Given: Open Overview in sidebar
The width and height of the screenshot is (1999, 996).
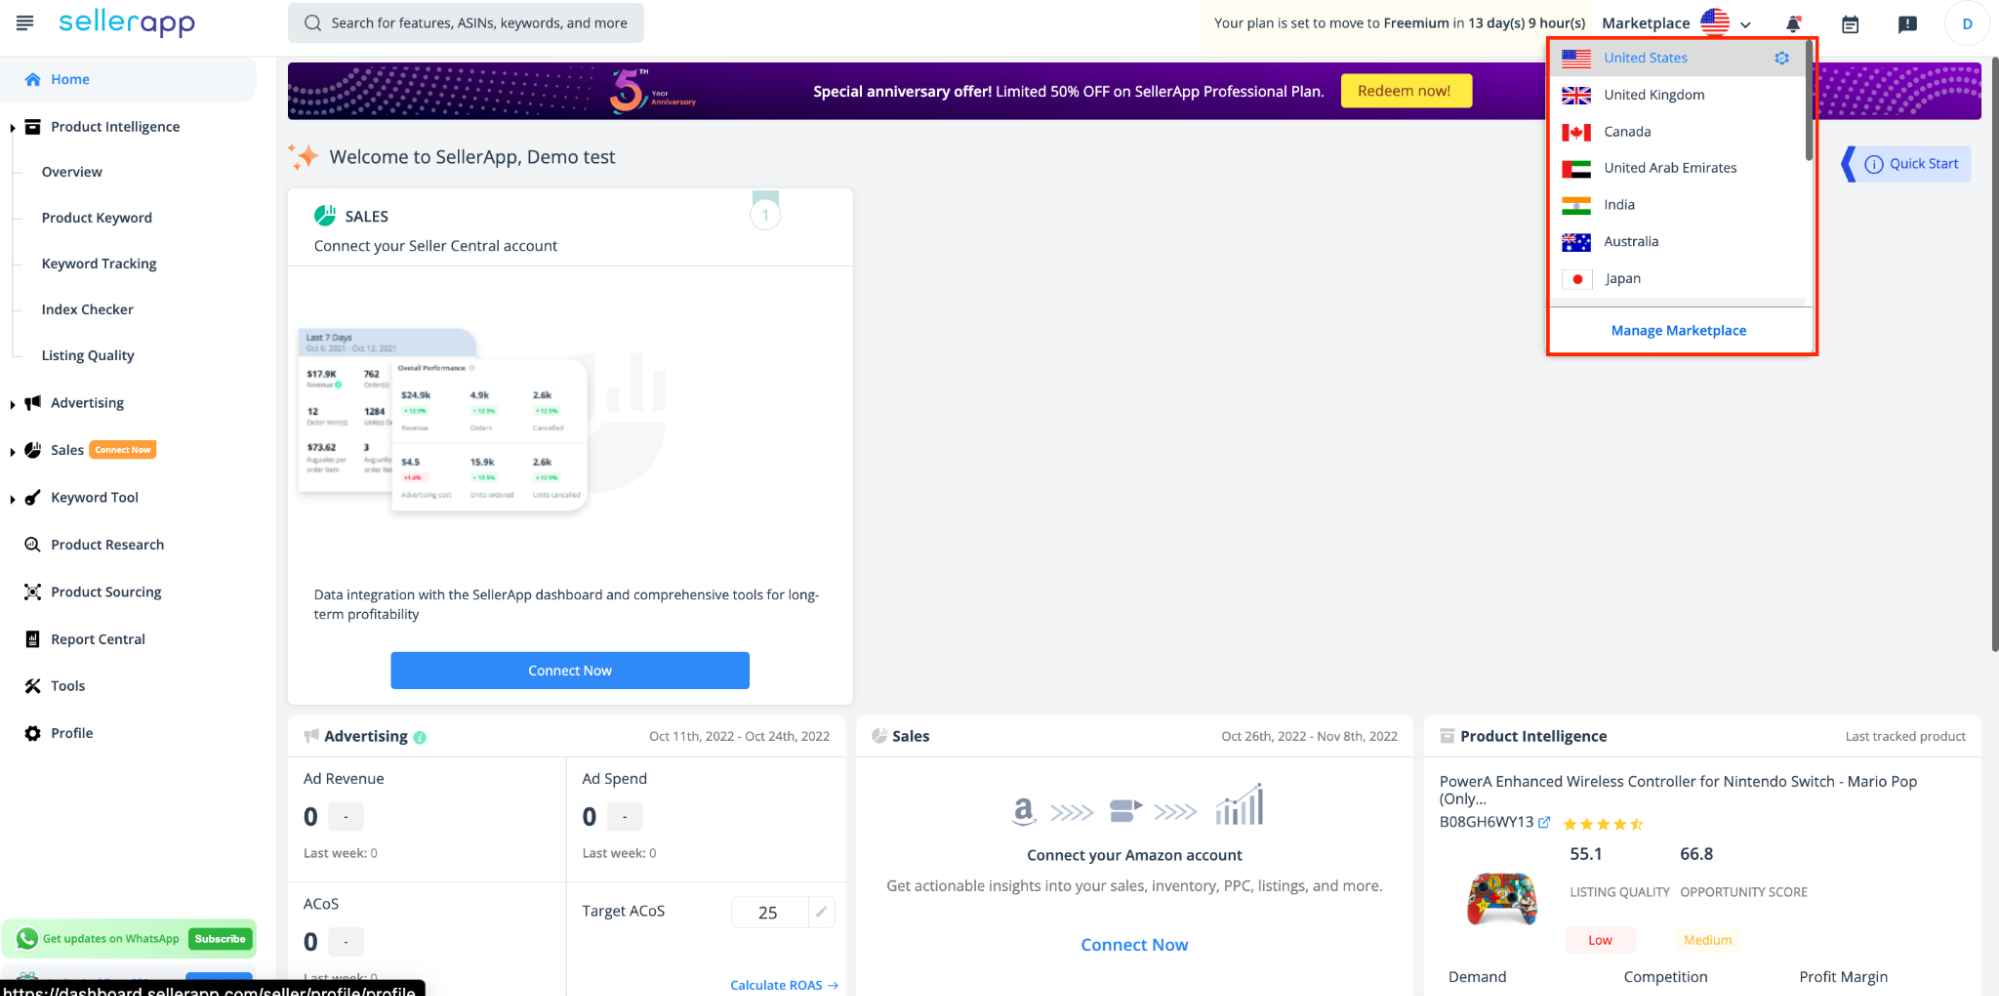Looking at the screenshot, I should (72, 172).
